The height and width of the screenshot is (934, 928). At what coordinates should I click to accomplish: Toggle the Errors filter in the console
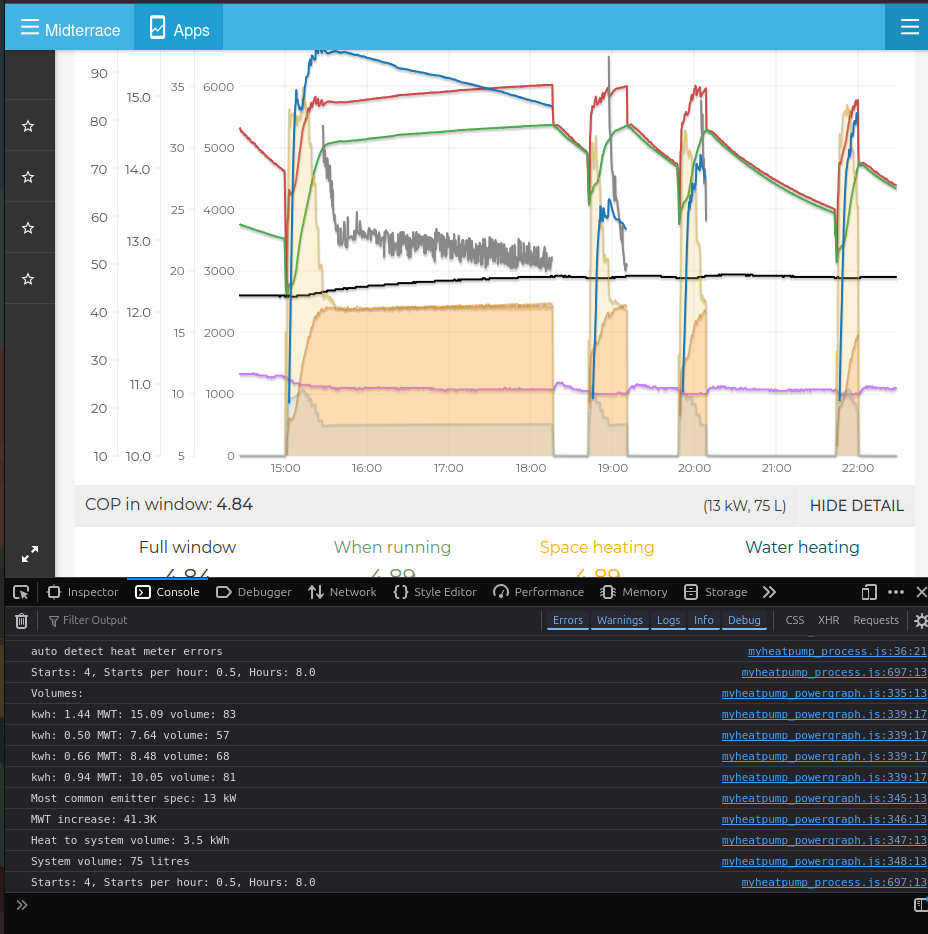[x=567, y=620]
